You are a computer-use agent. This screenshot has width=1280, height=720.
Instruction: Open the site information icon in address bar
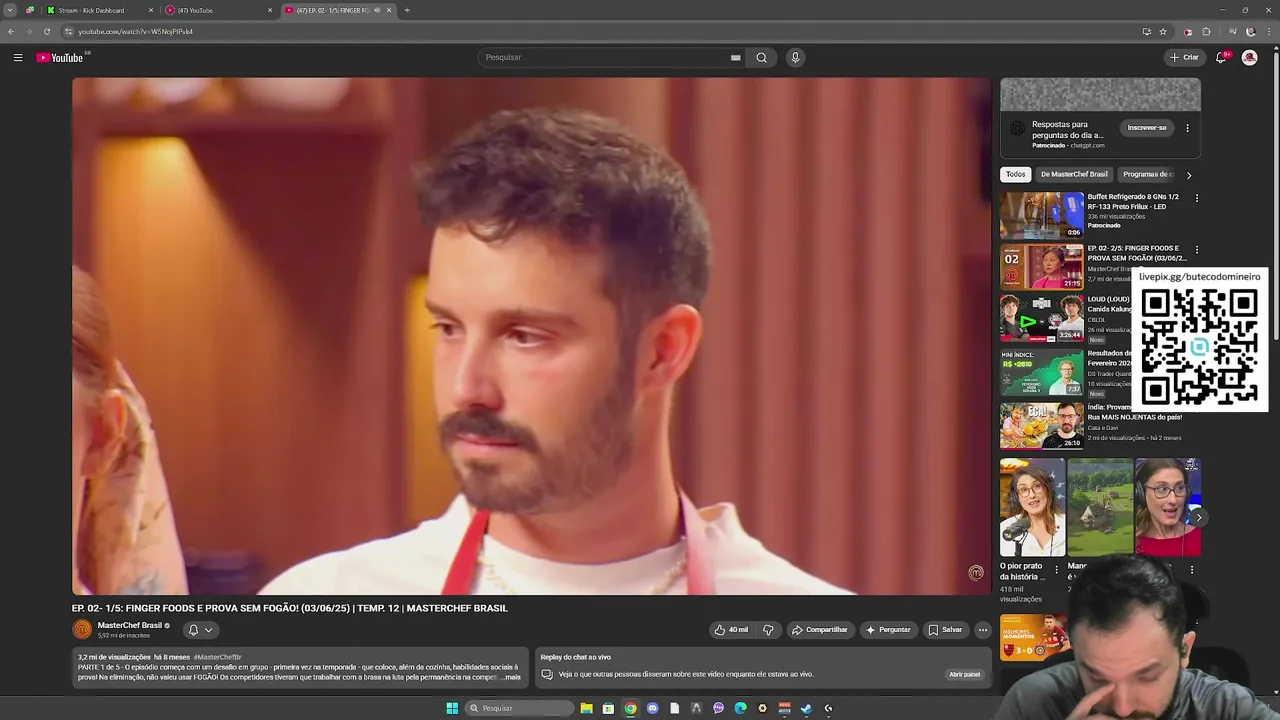(68, 31)
